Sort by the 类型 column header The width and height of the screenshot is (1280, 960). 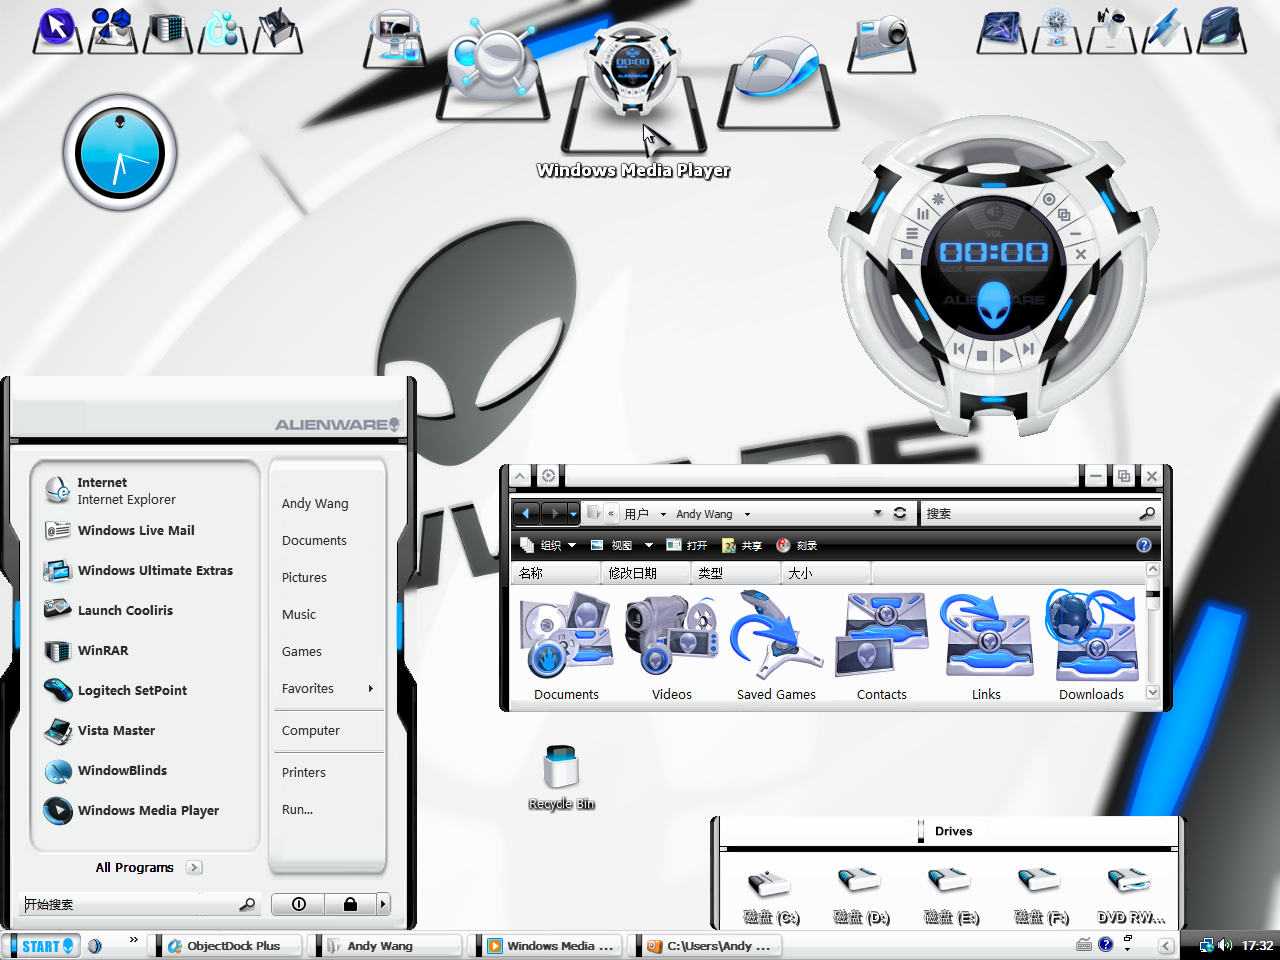coord(736,573)
